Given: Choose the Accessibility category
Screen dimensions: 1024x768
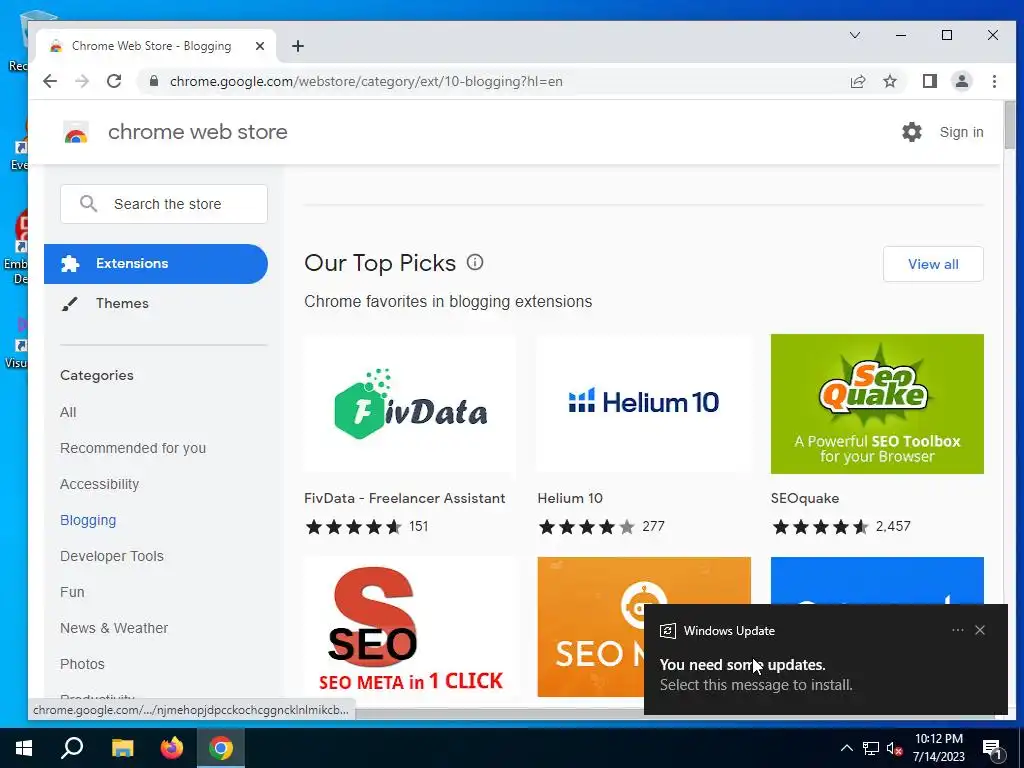Looking at the screenshot, I should tap(99, 484).
